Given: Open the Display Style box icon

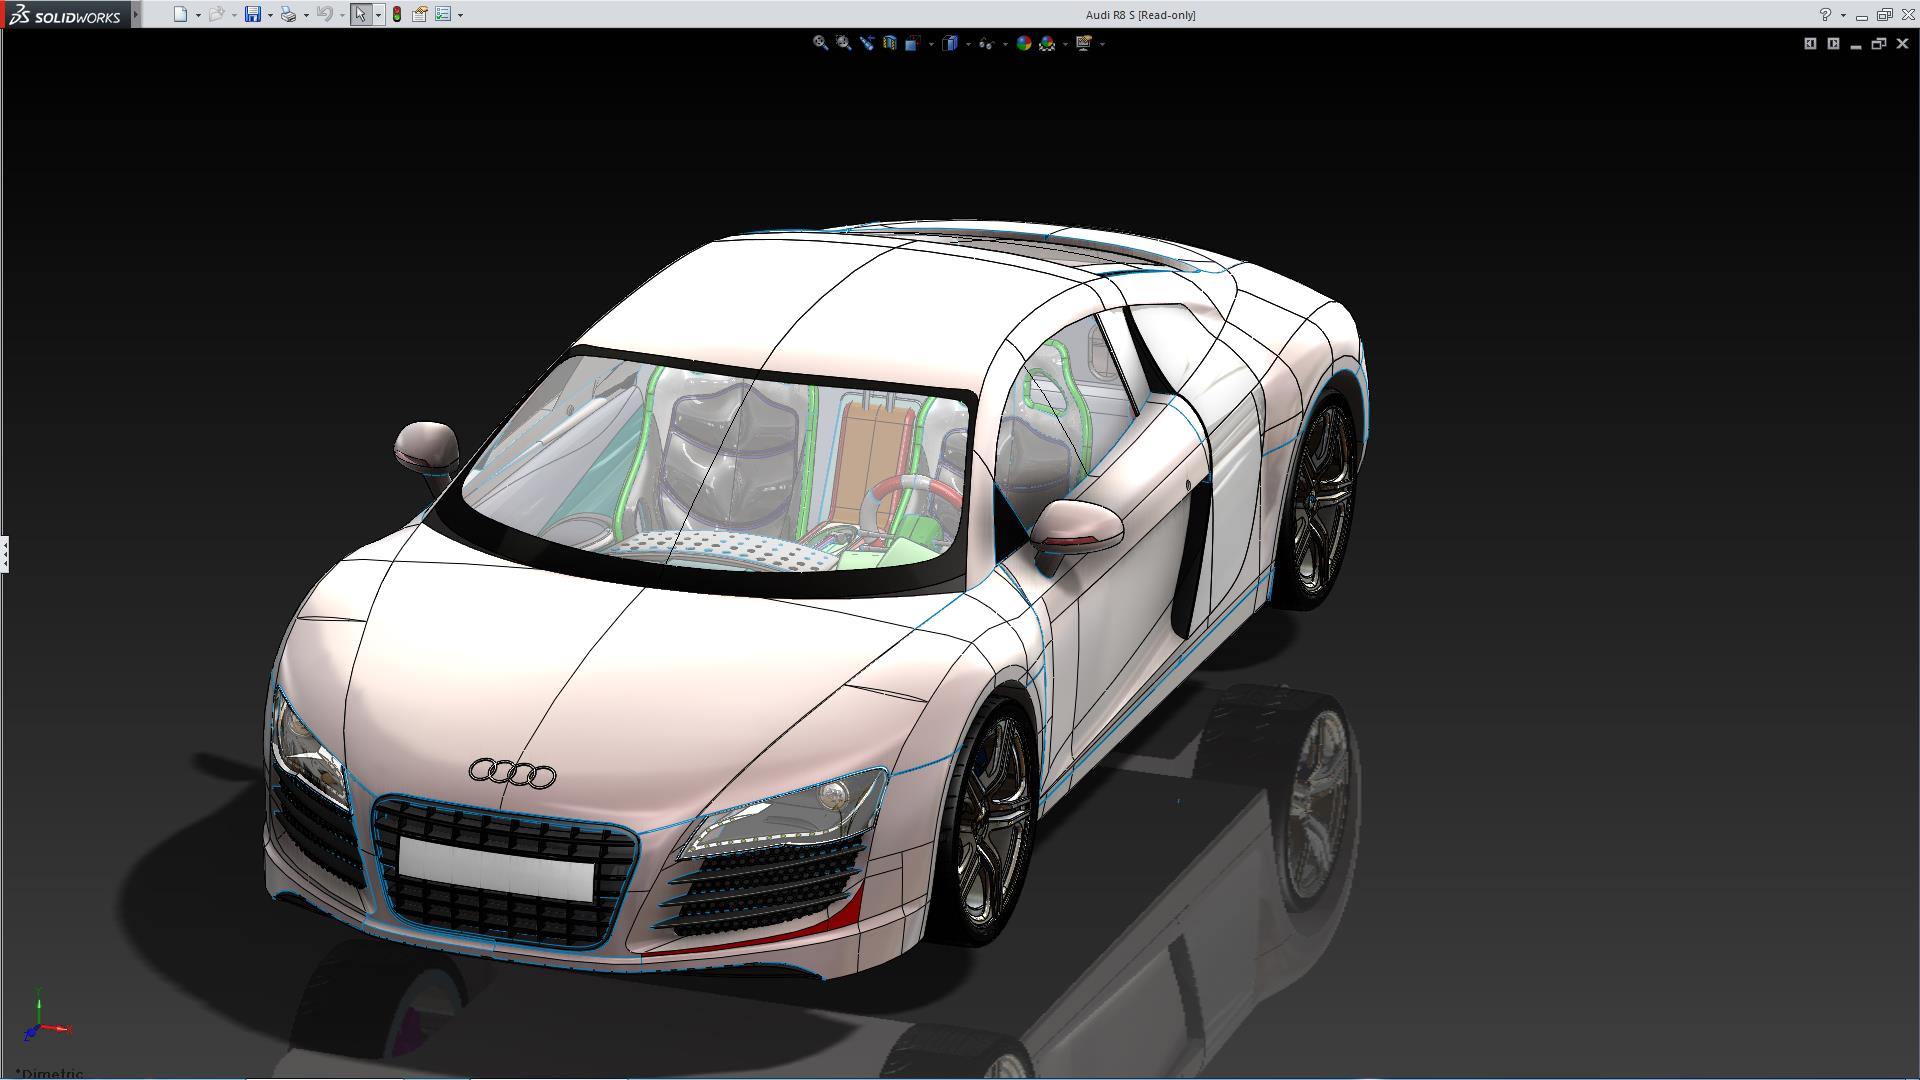Looking at the screenshot, I should point(950,43).
